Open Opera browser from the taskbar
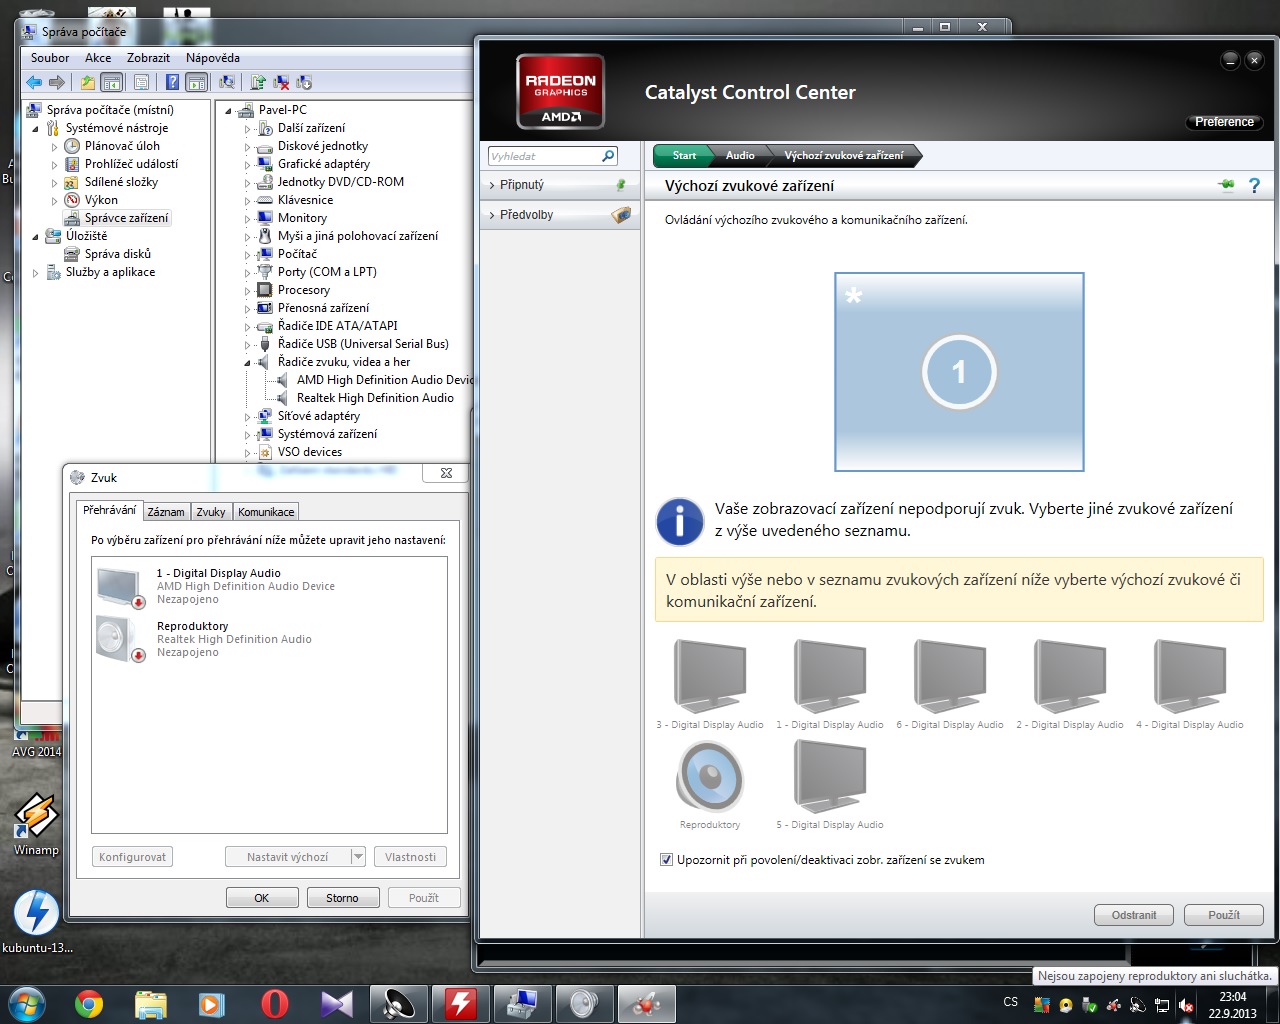This screenshot has height=1024, width=1280. coord(274,1003)
